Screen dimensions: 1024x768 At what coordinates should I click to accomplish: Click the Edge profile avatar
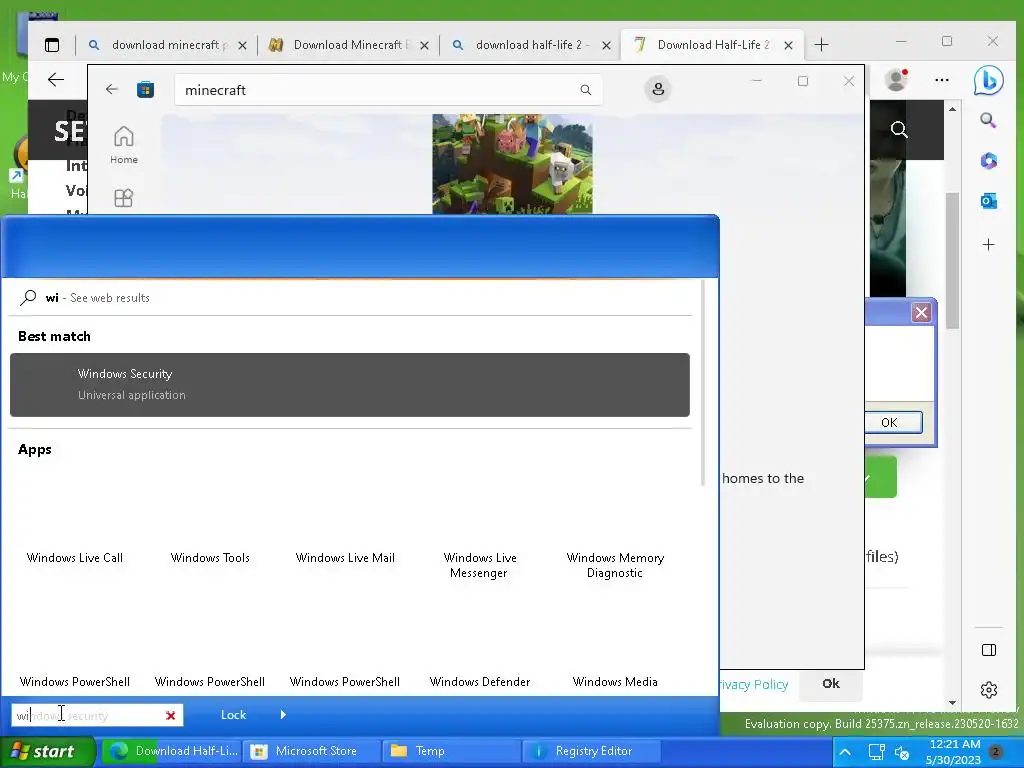pos(896,80)
